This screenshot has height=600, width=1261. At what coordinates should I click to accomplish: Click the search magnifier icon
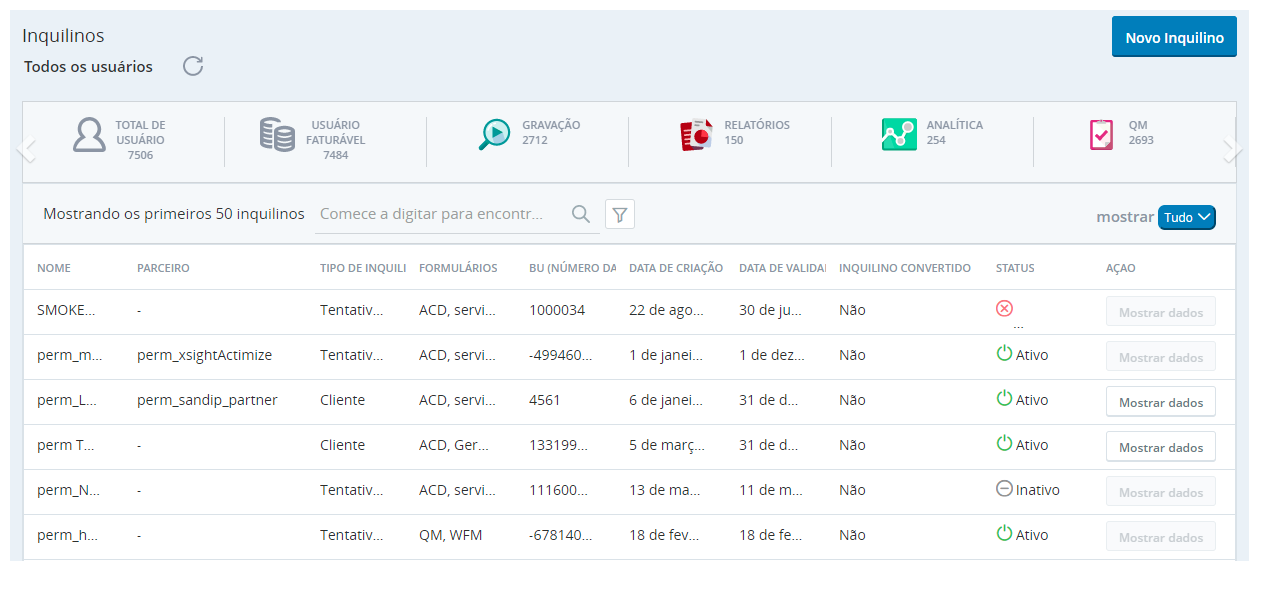(580, 214)
